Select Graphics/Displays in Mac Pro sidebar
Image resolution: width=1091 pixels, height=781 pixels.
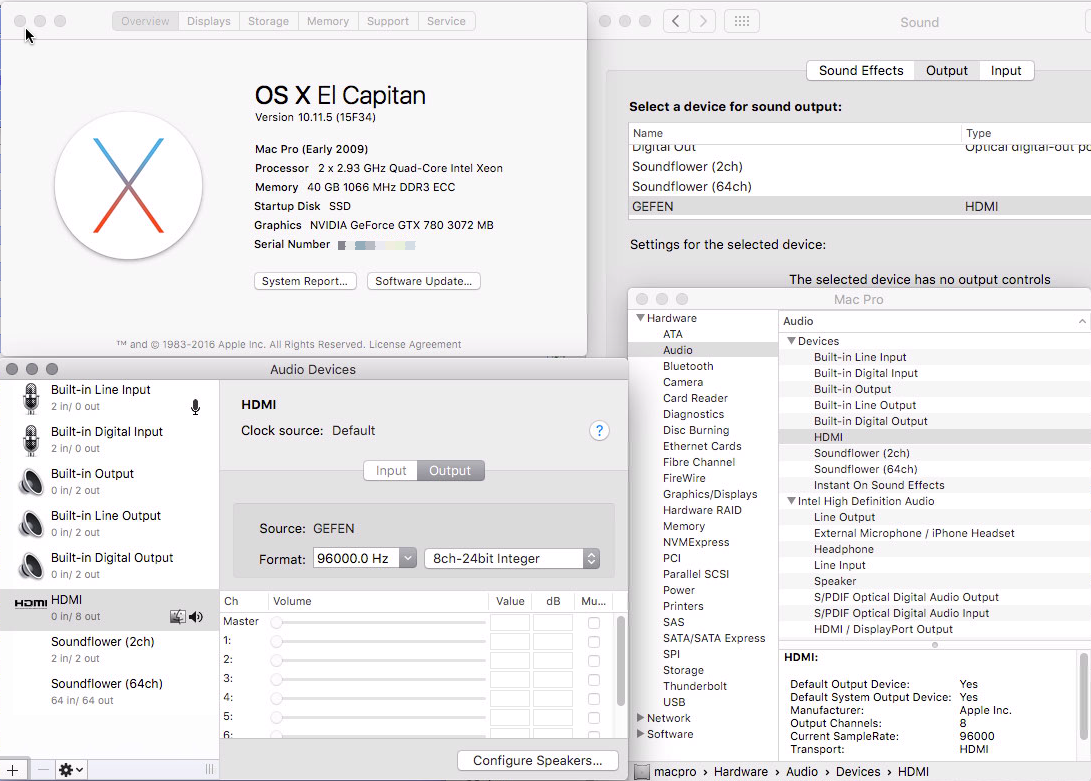click(x=710, y=494)
